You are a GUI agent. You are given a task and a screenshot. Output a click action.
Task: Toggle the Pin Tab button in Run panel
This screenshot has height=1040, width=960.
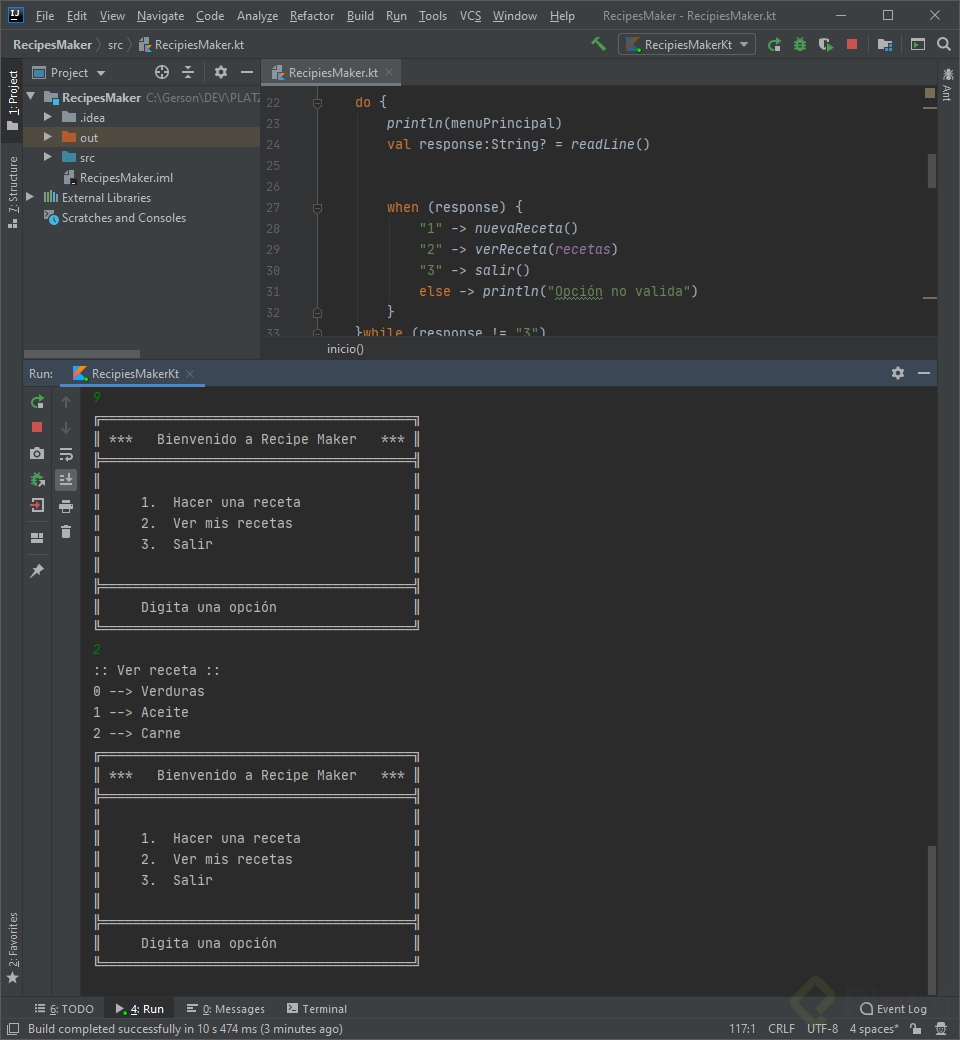(x=37, y=570)
